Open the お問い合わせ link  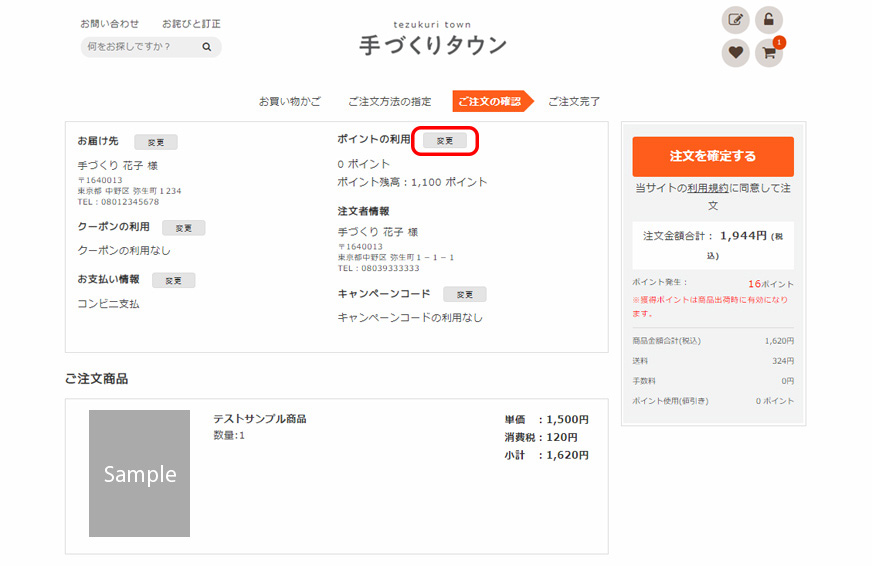[110, 23]
